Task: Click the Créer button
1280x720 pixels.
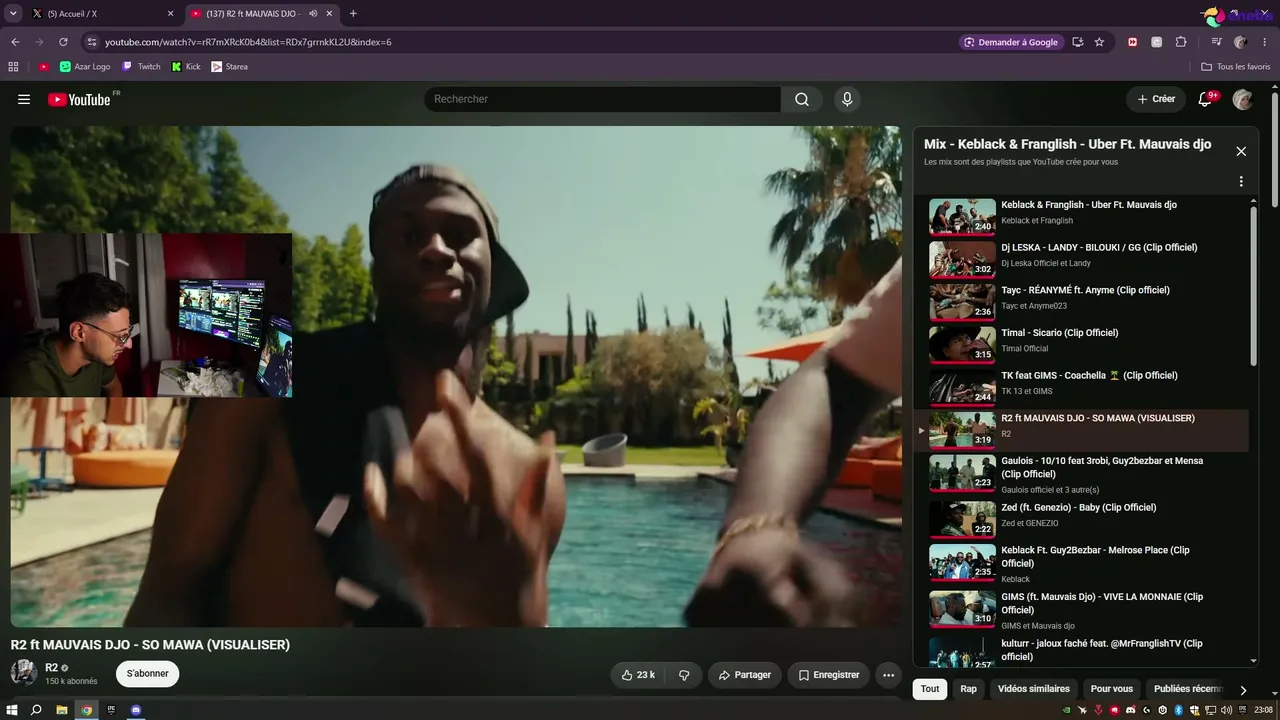Action: (1156, 99)
